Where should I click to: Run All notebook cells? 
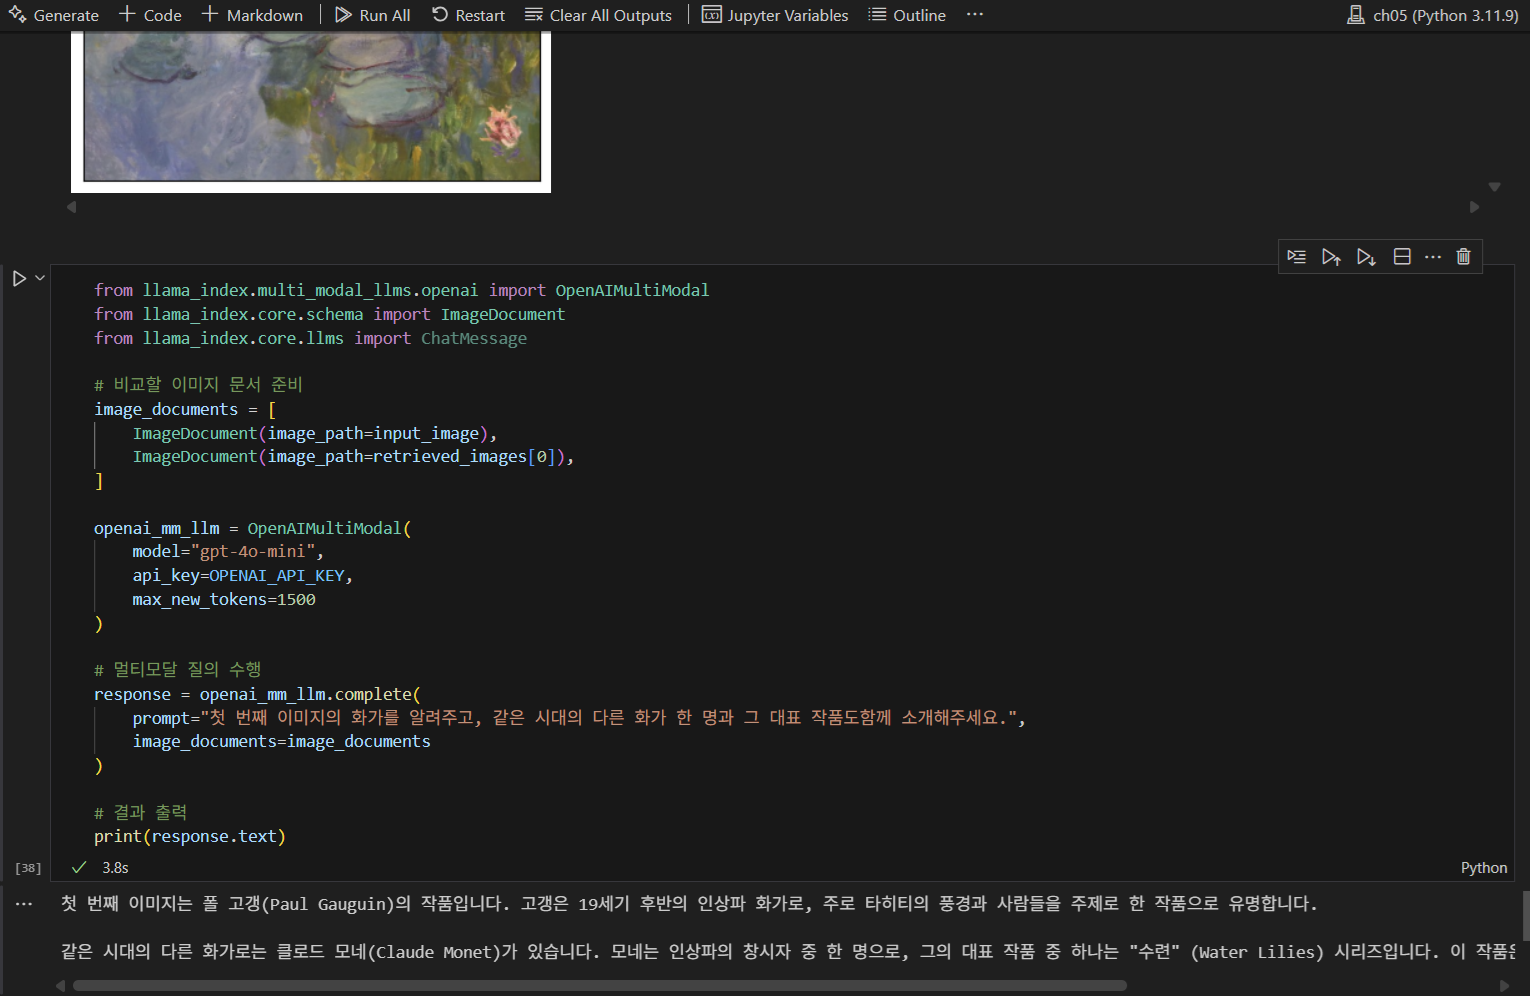(373, 15)
